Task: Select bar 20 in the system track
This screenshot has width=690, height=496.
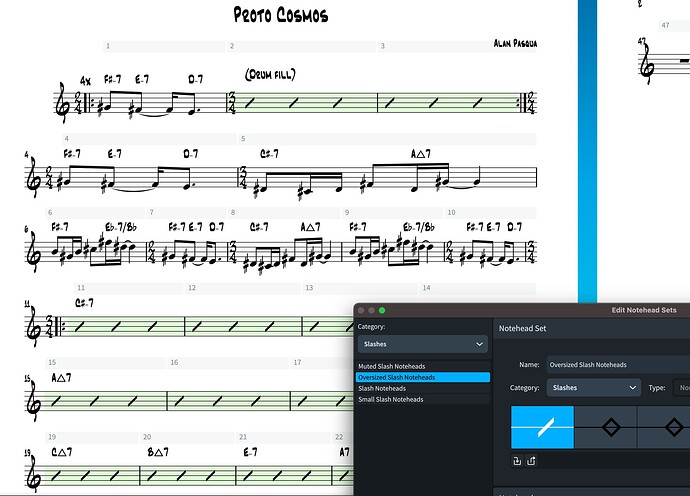Action: point(187,437)
